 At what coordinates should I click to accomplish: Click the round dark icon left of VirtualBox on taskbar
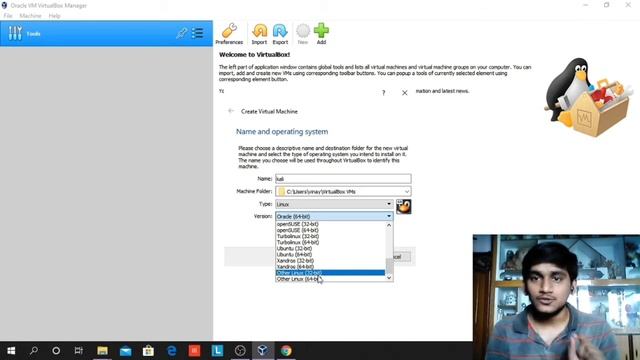click(240, 351)
